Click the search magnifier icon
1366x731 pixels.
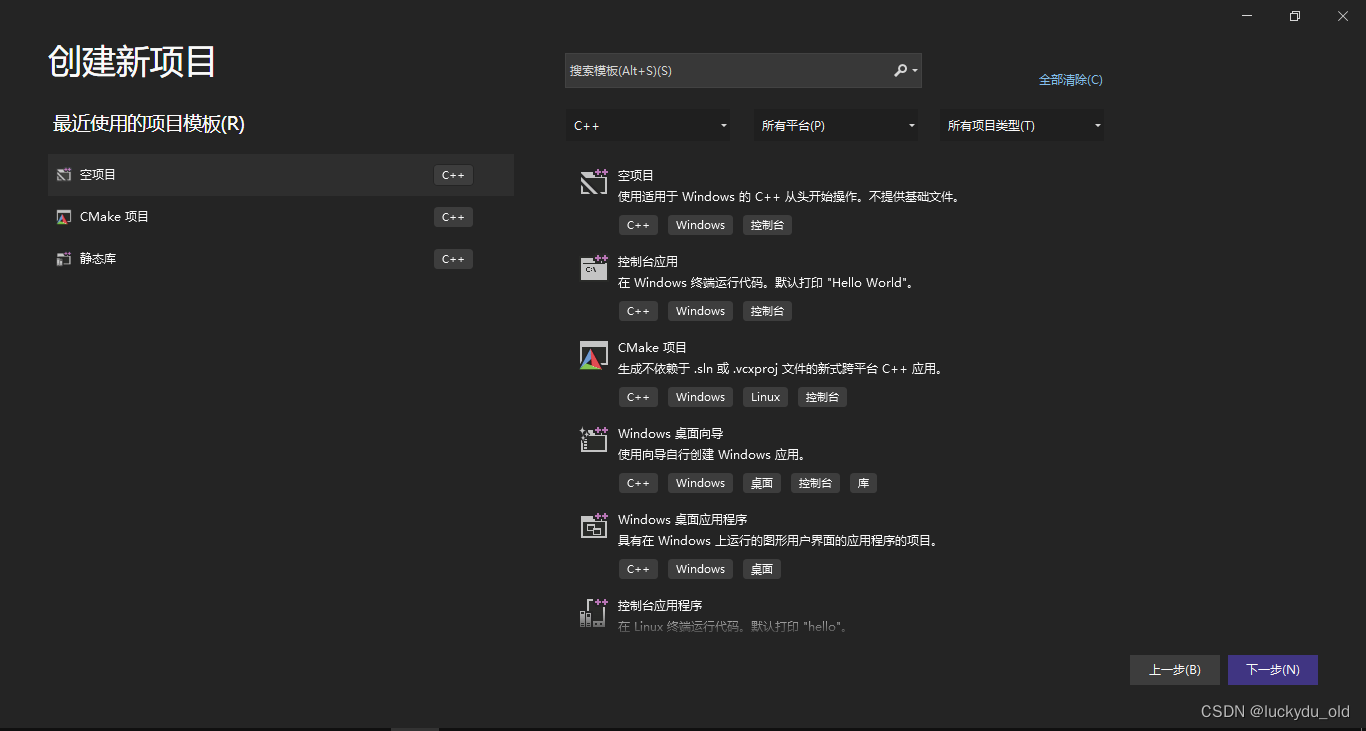pos(901,70)
